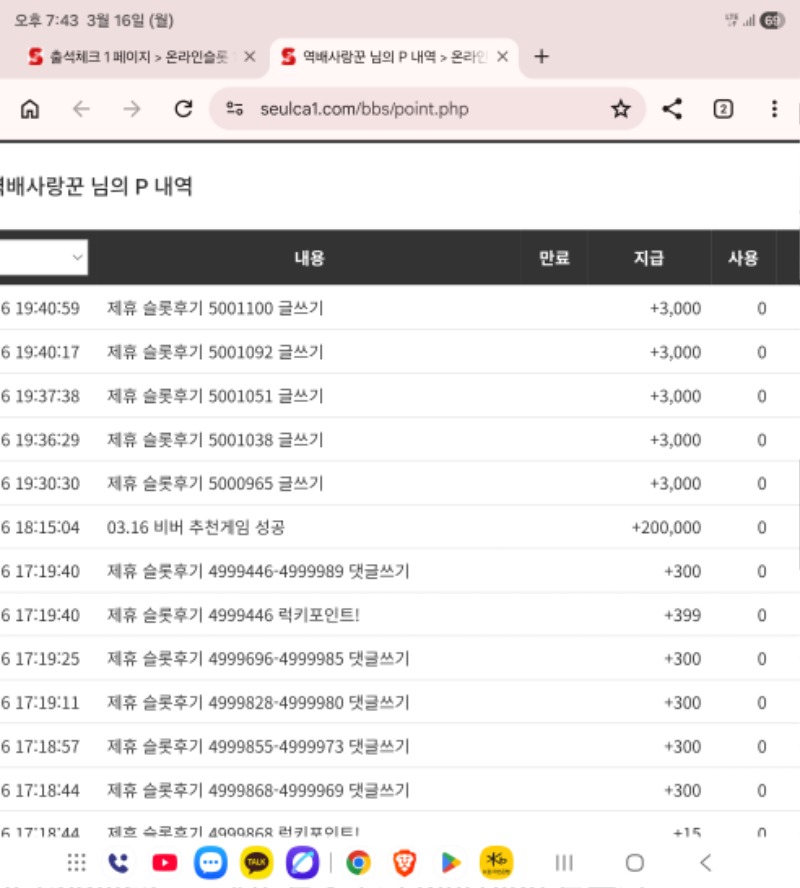Expand the dropdown in the table header

44,257
